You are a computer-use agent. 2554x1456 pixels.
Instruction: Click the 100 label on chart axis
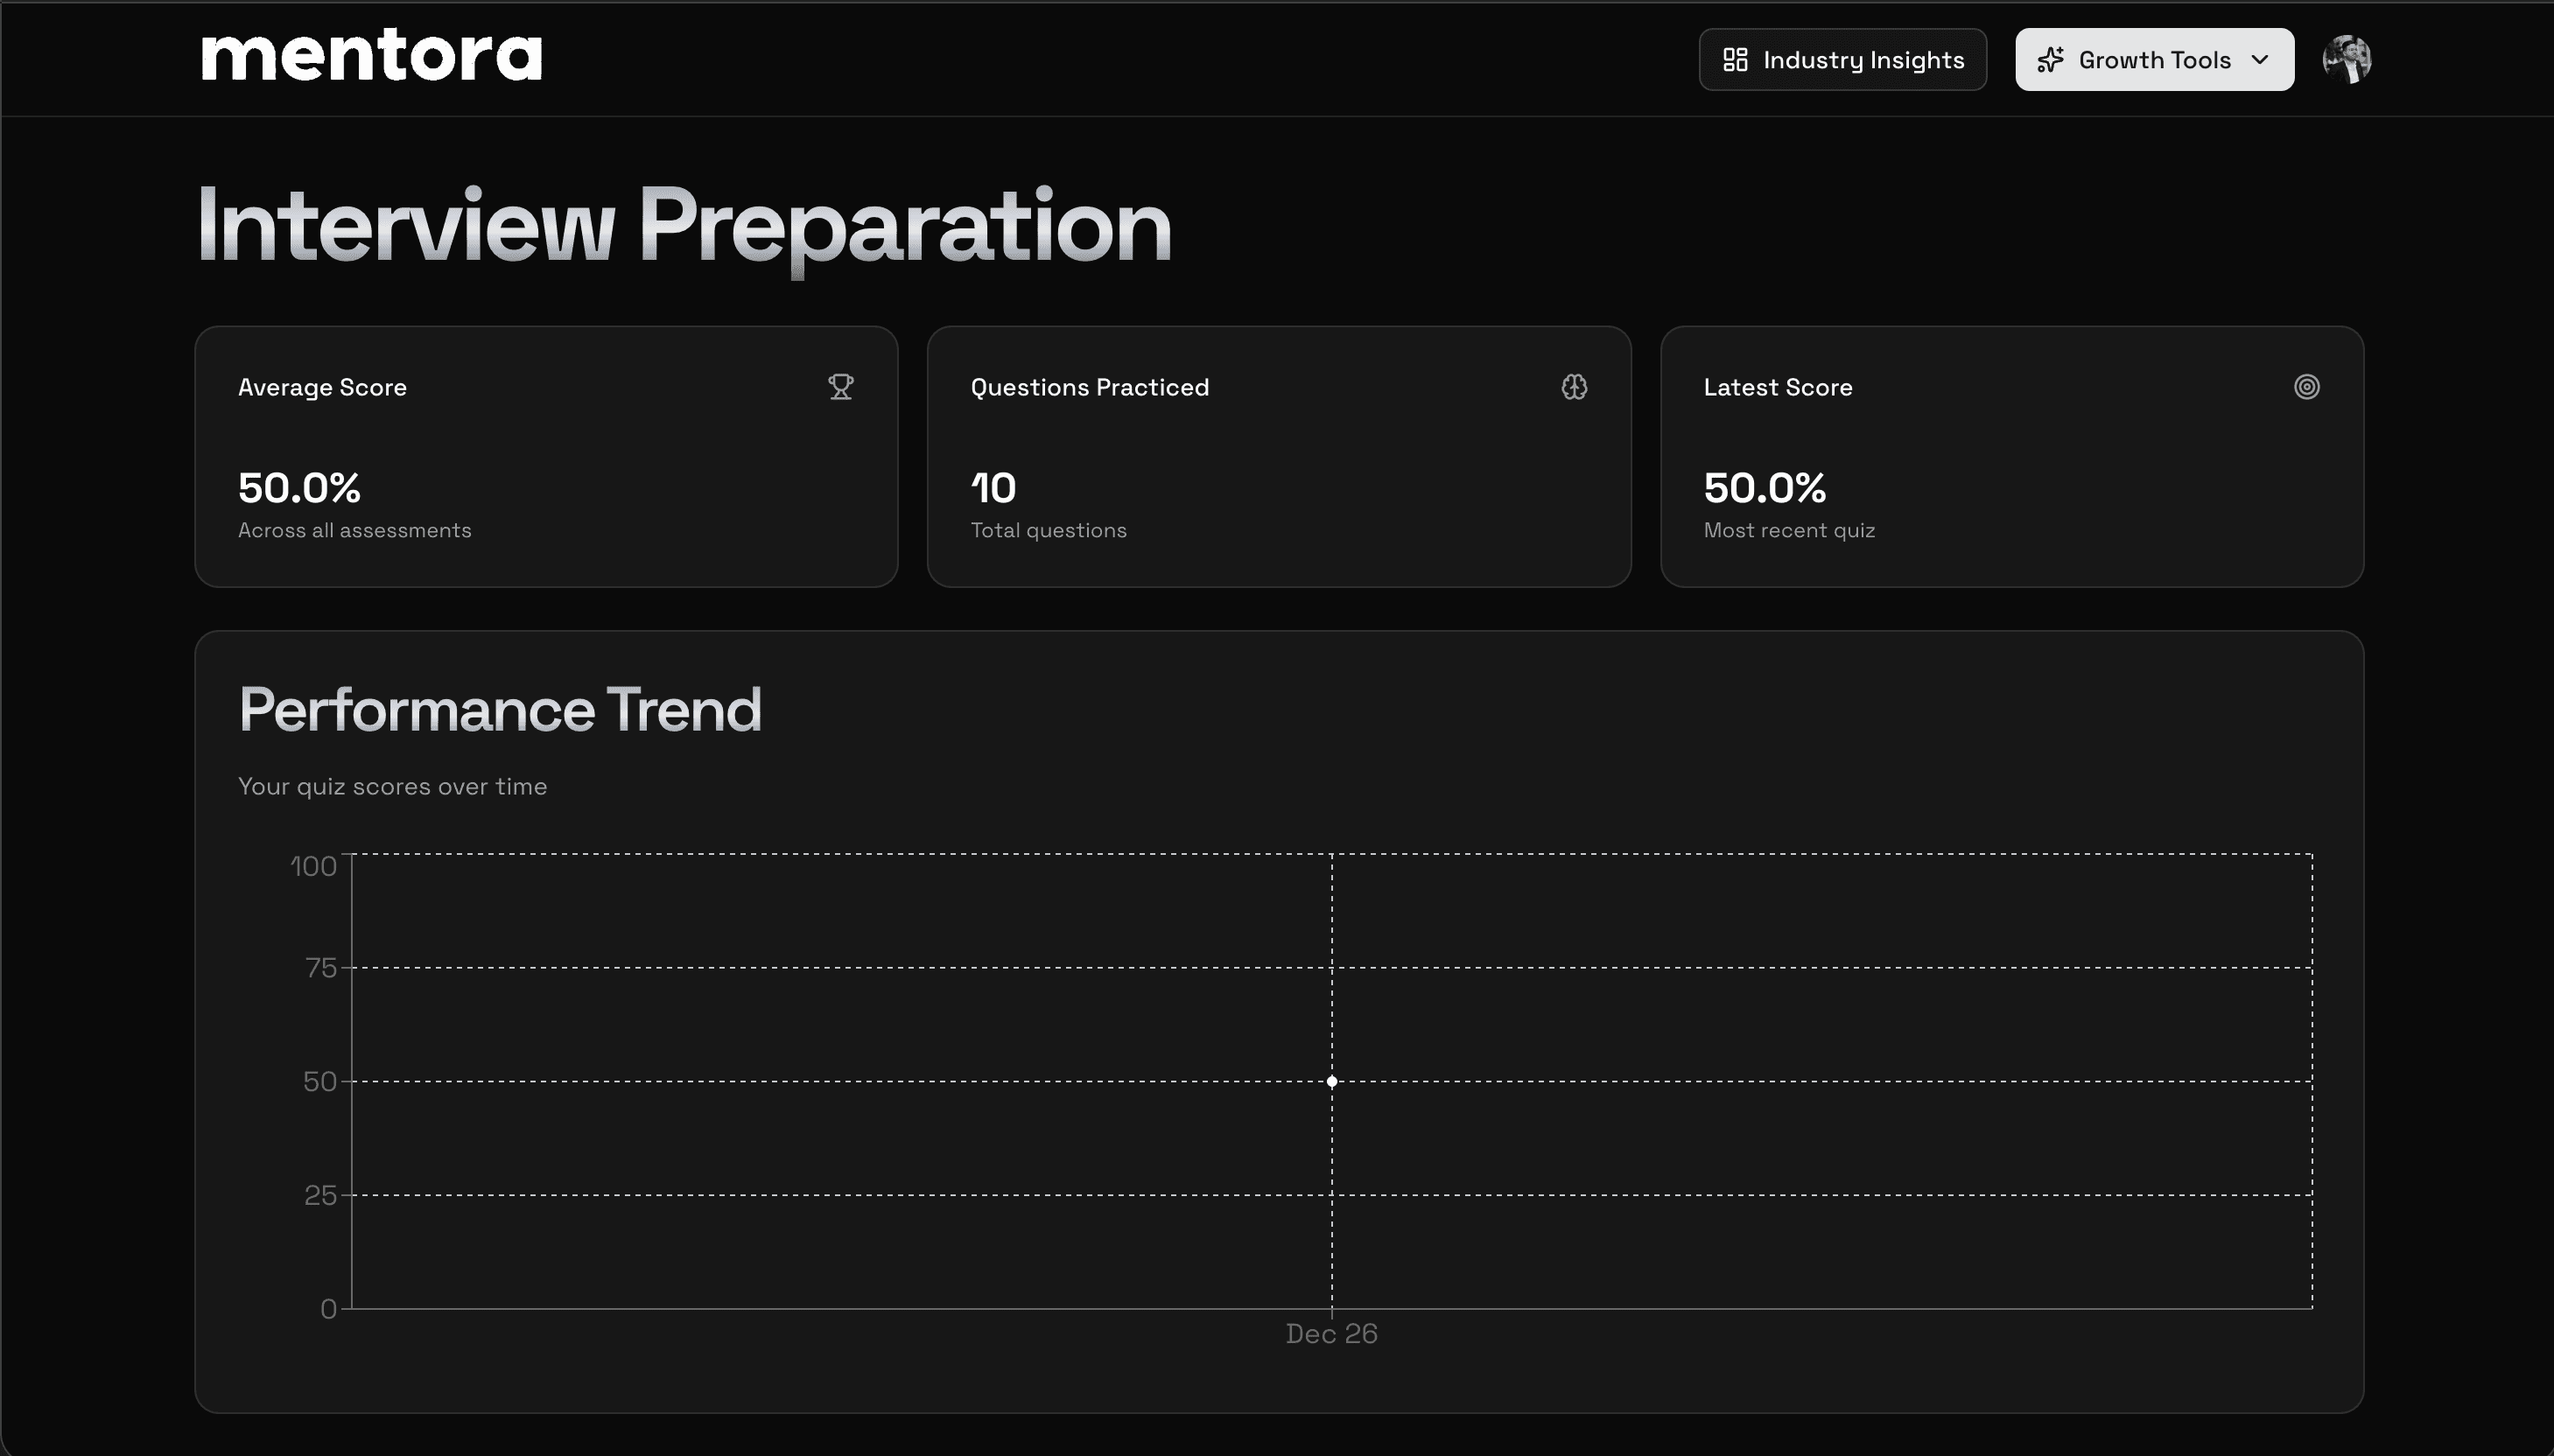313,866
